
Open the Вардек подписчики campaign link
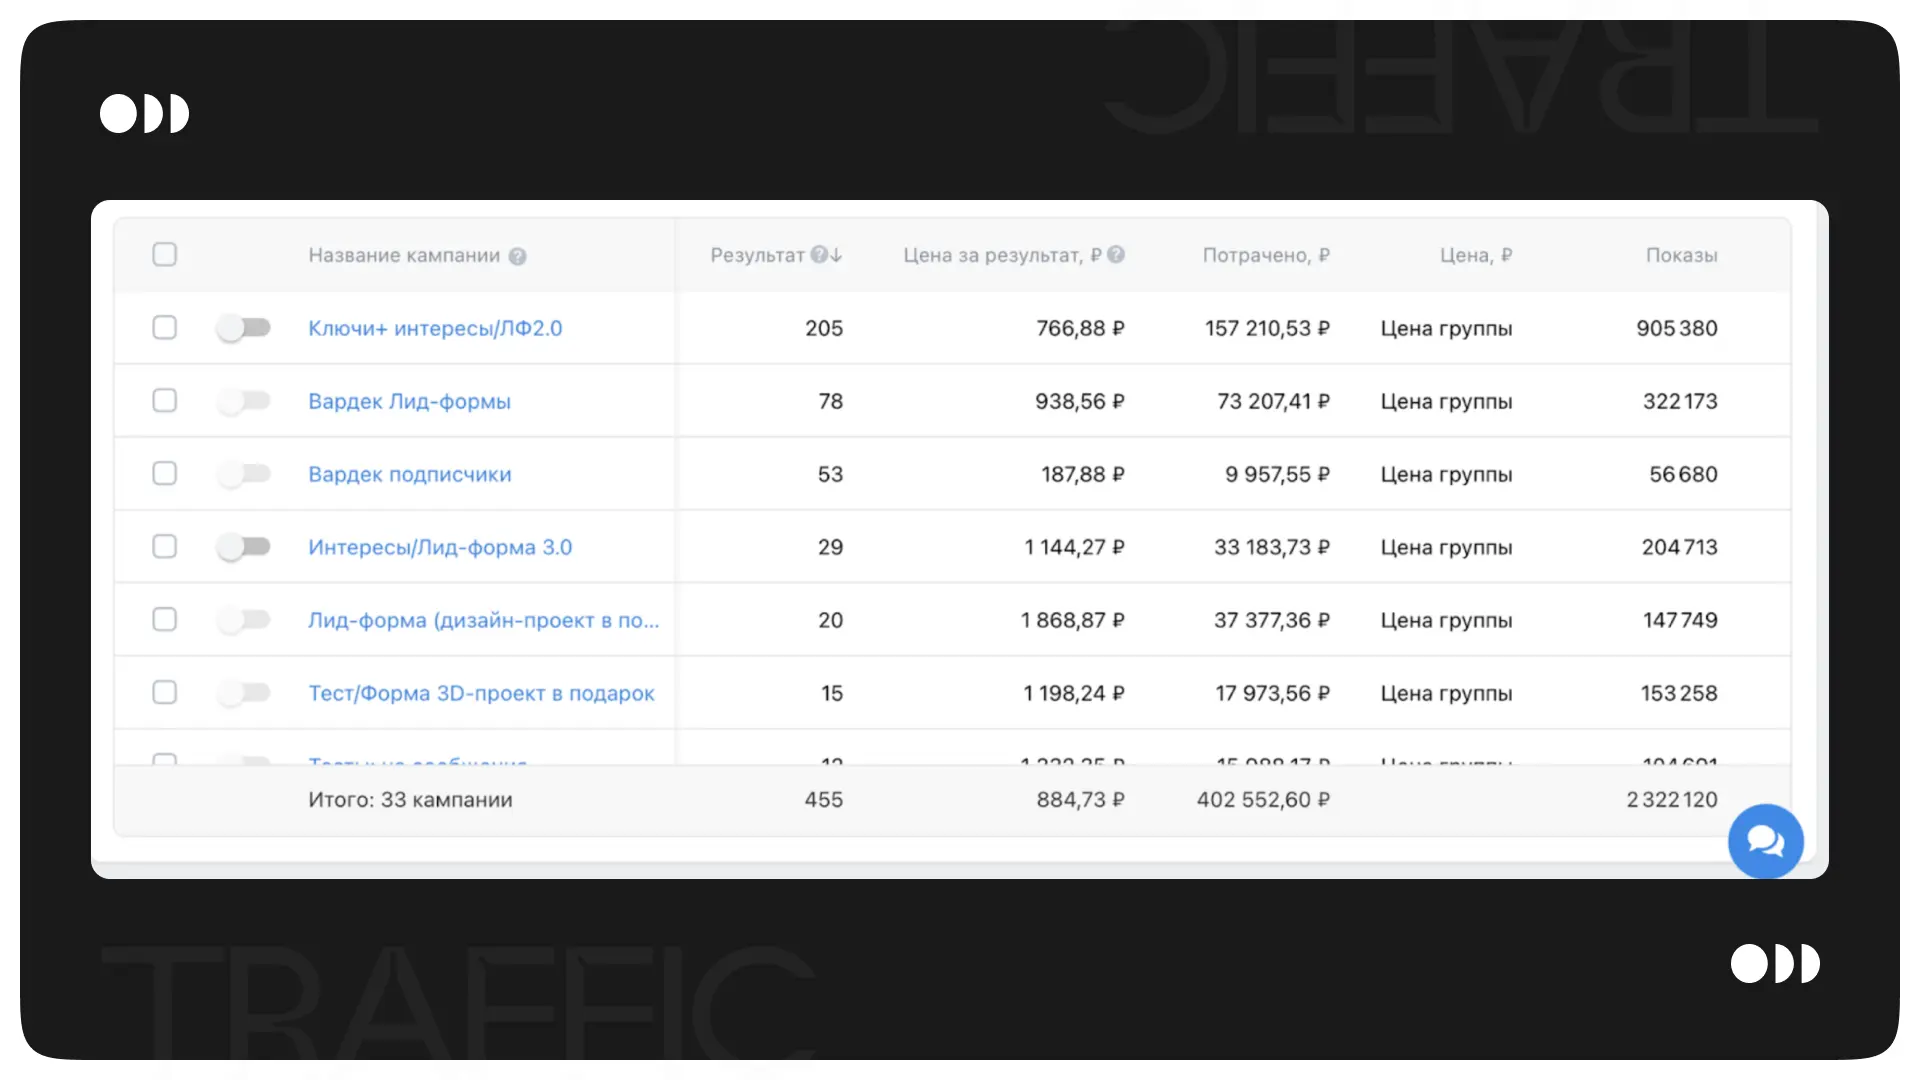tap(409, 474)
